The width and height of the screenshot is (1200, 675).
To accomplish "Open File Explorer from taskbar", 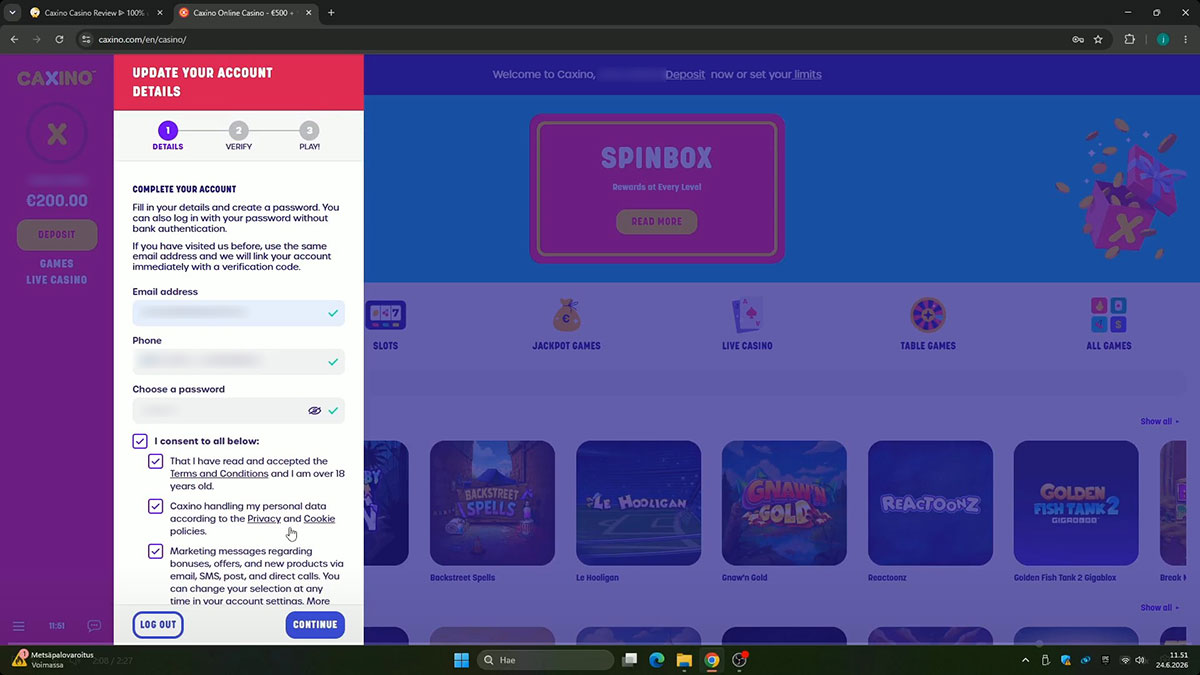I will (x=684, y=660).
